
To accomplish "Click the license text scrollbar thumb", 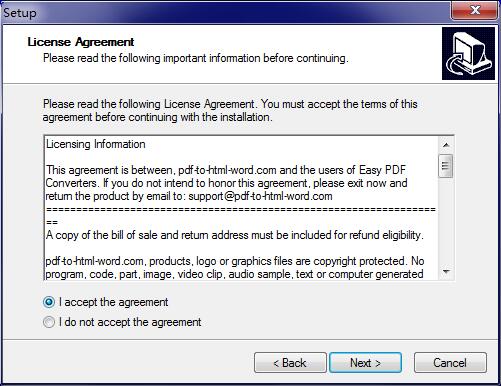I will [x=446, y=166].
